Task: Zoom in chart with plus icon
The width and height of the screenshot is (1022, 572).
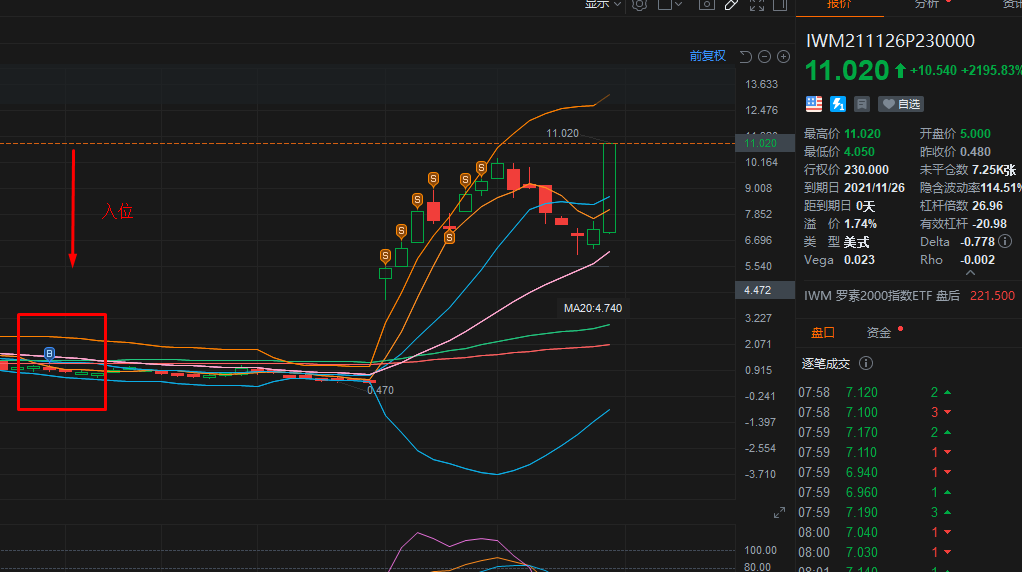Action: pos(783,57)
